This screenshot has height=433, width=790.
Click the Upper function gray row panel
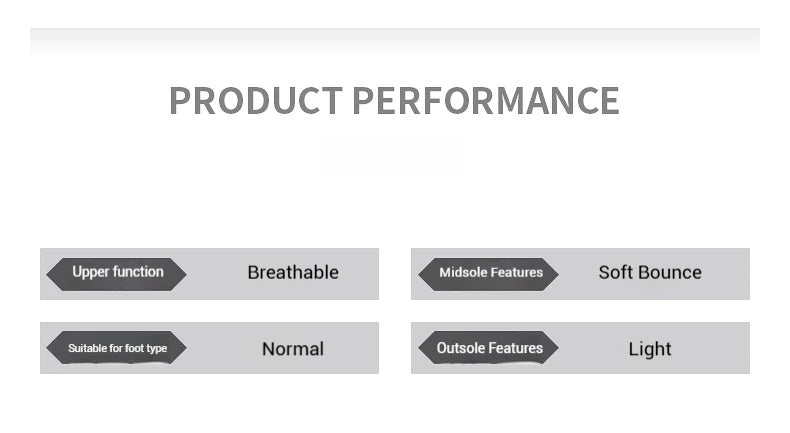click(210, 274)
